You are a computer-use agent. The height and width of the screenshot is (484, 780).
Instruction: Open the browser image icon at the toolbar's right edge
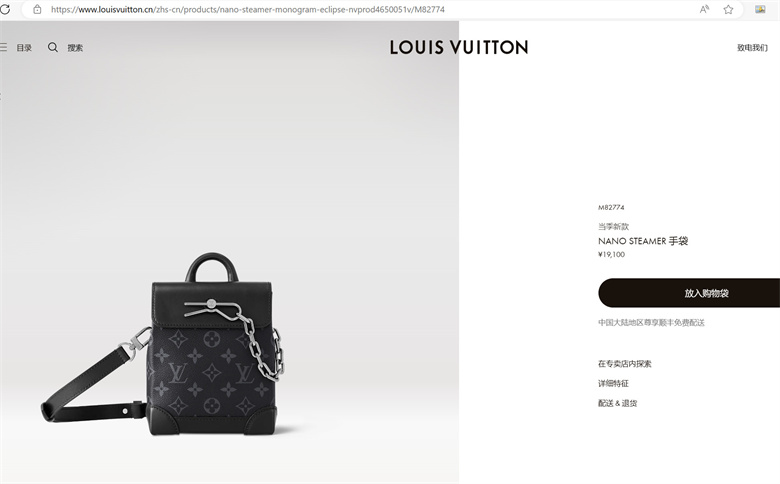[x=760, y=9]
